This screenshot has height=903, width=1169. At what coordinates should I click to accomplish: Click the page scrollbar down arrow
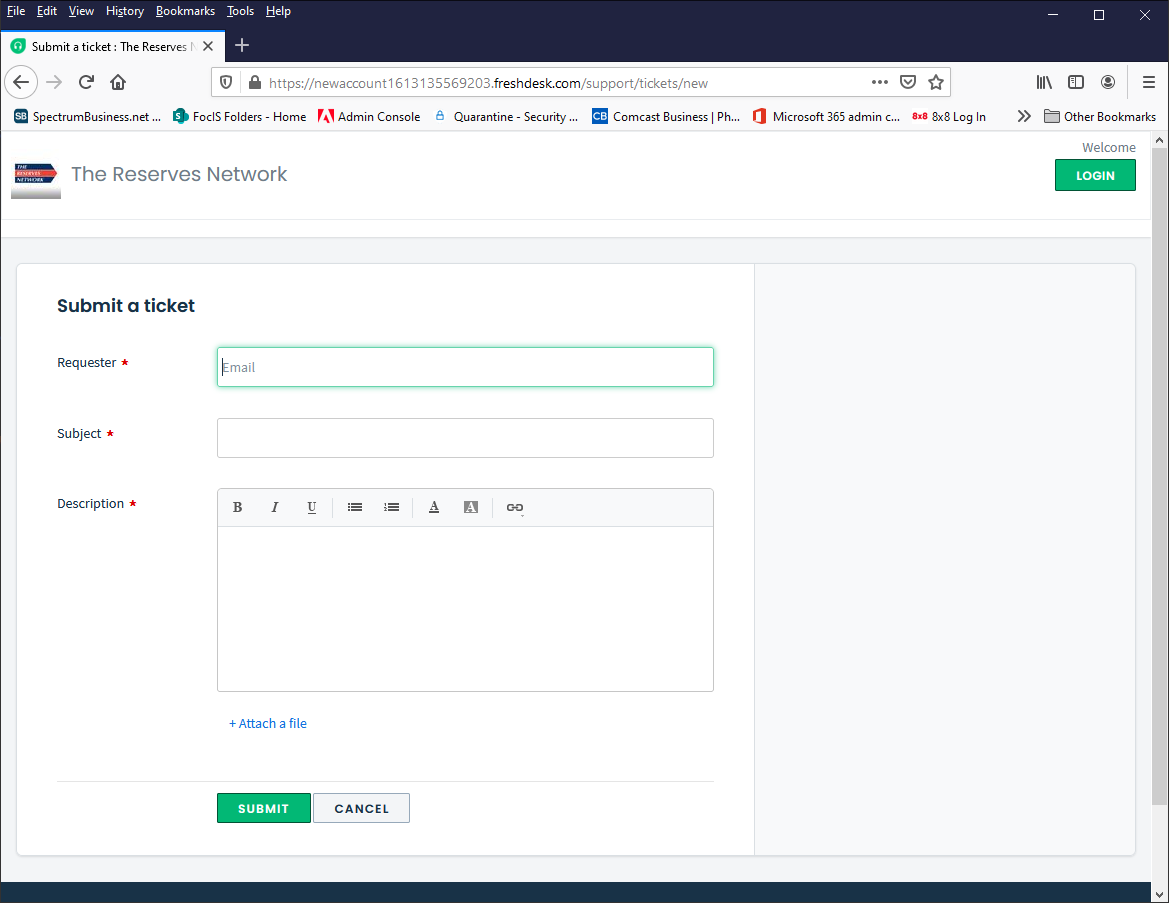pos(1159,894)
